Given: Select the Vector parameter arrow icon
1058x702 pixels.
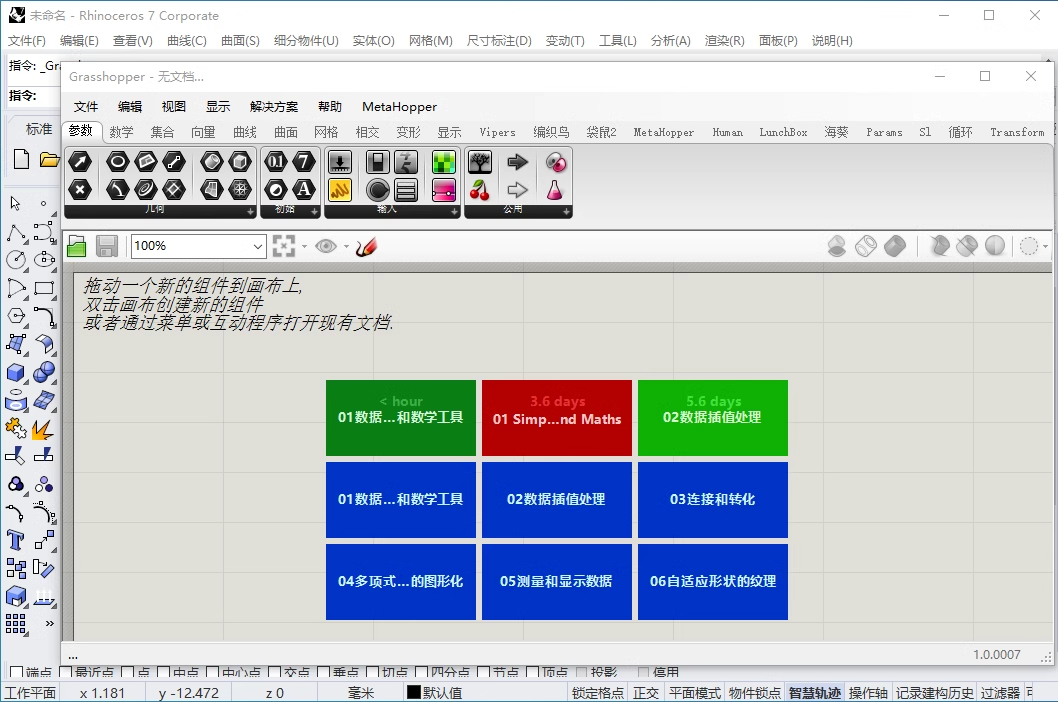Looking at the screenshot, I should [80, 162].
